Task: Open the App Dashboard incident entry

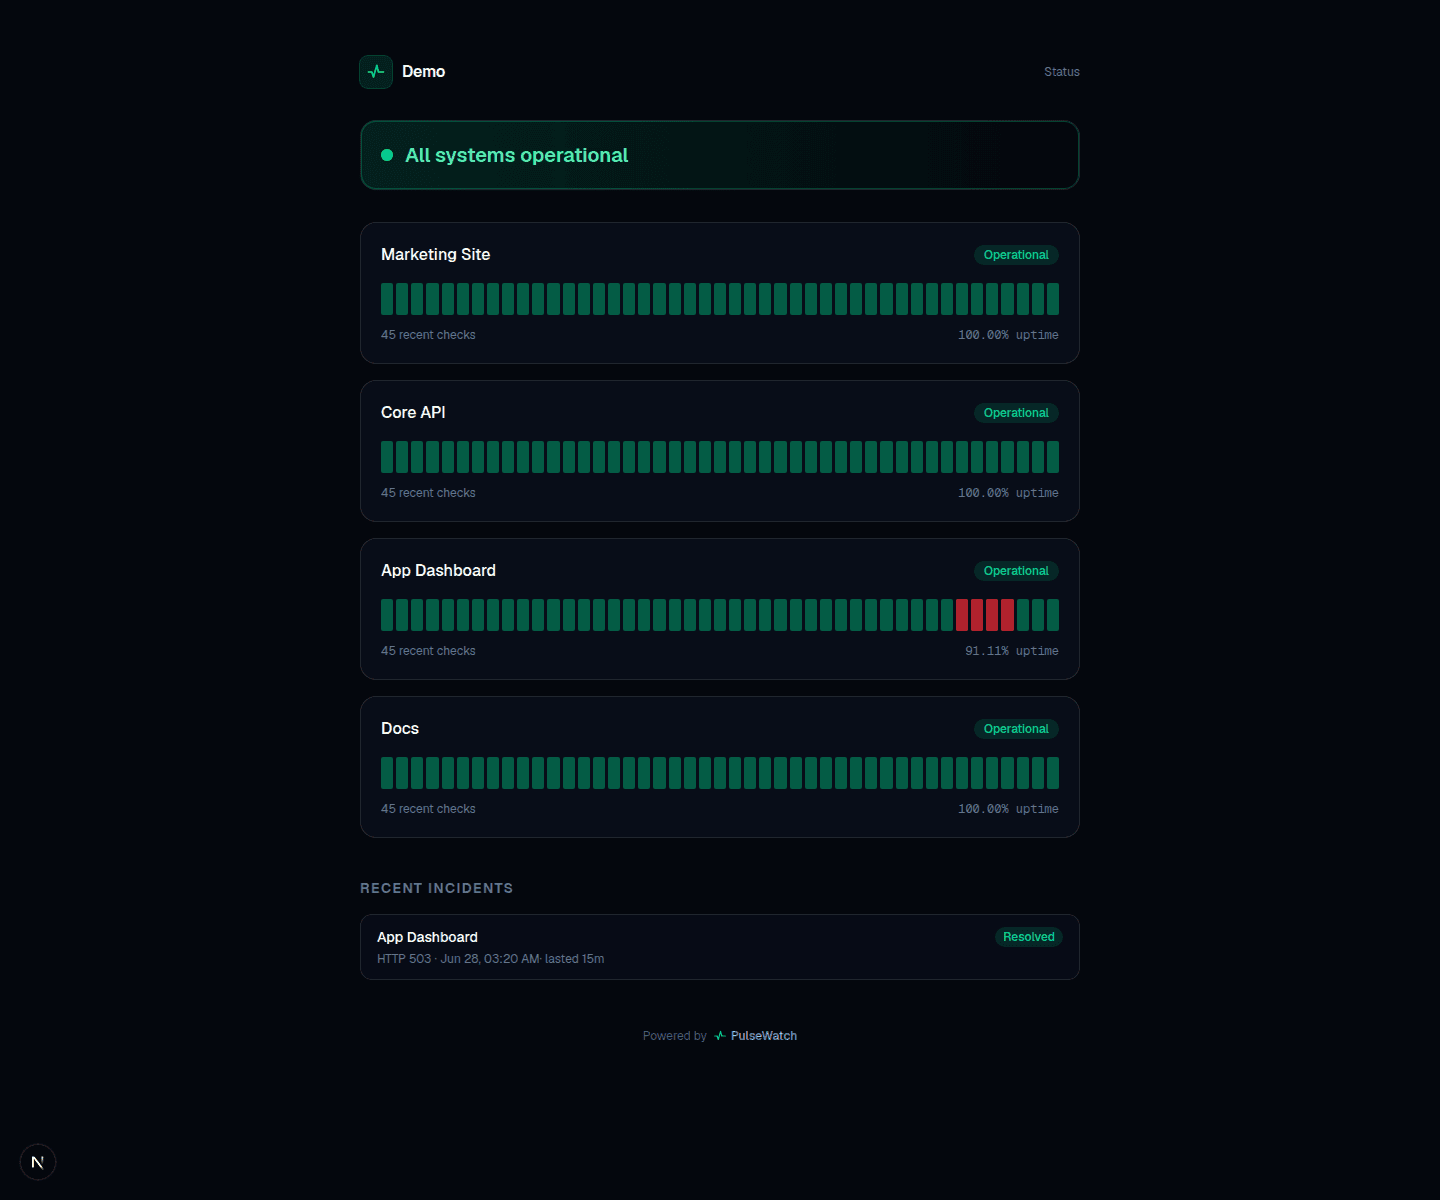Action: coord(720,947)
